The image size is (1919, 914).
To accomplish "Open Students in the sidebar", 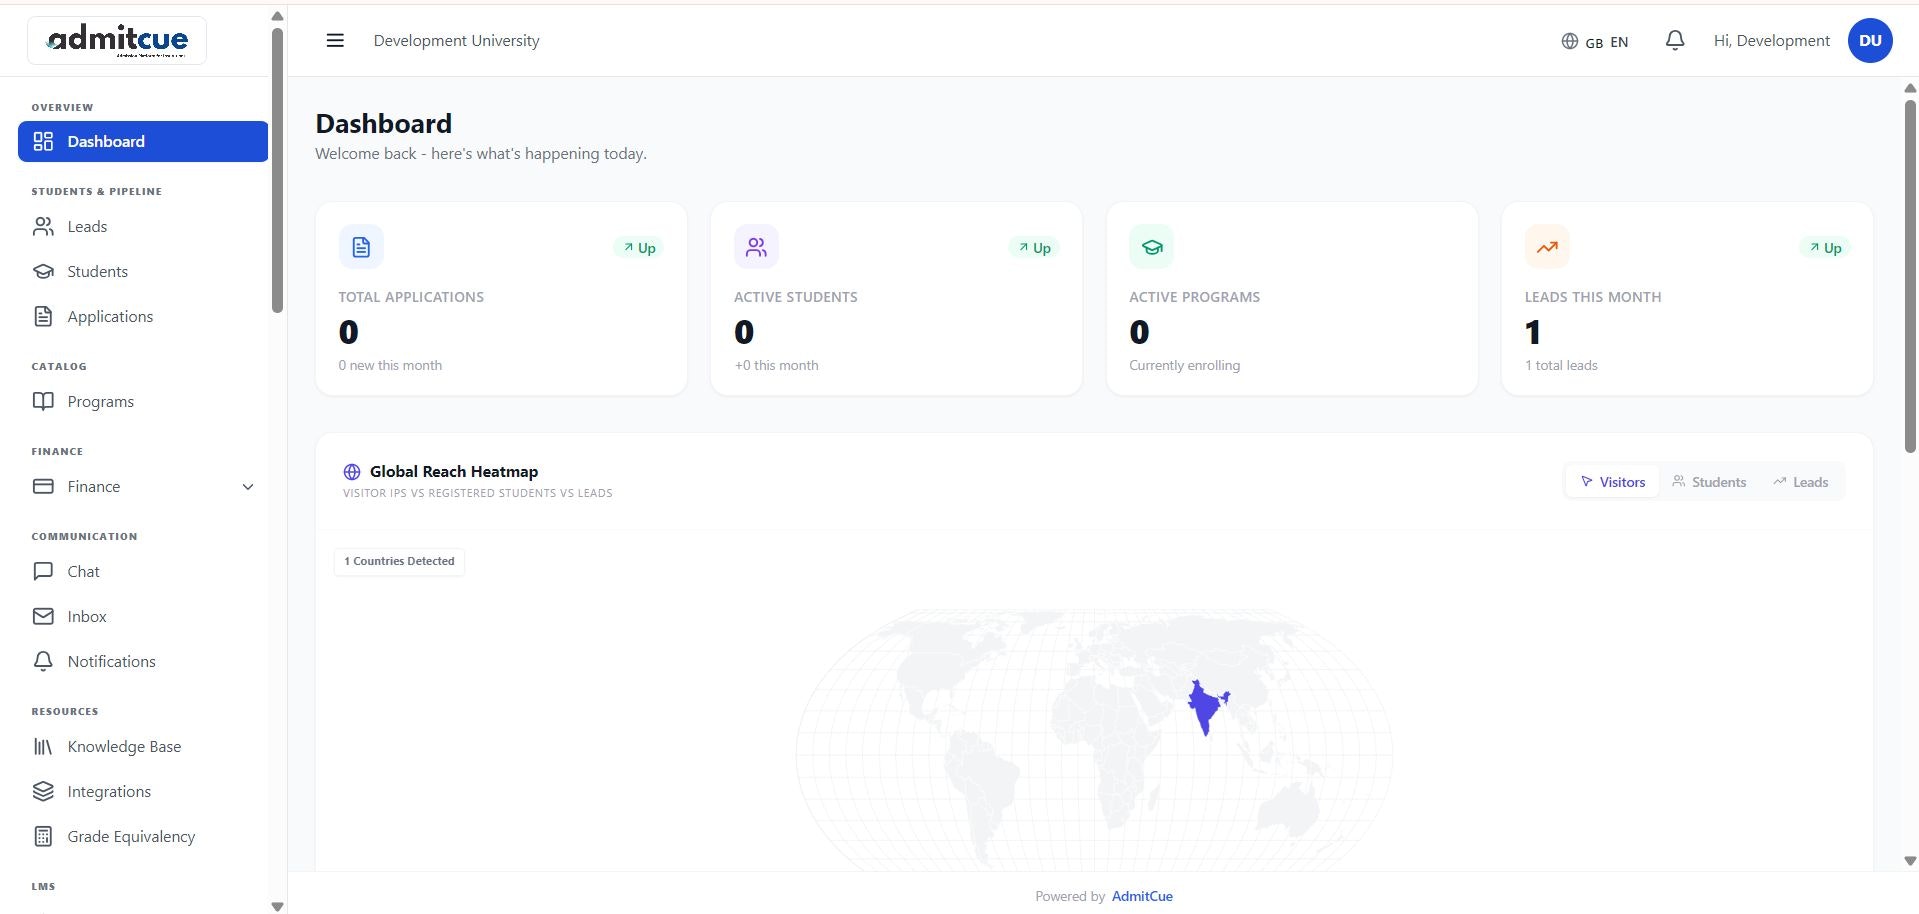I will click(143, 272).
